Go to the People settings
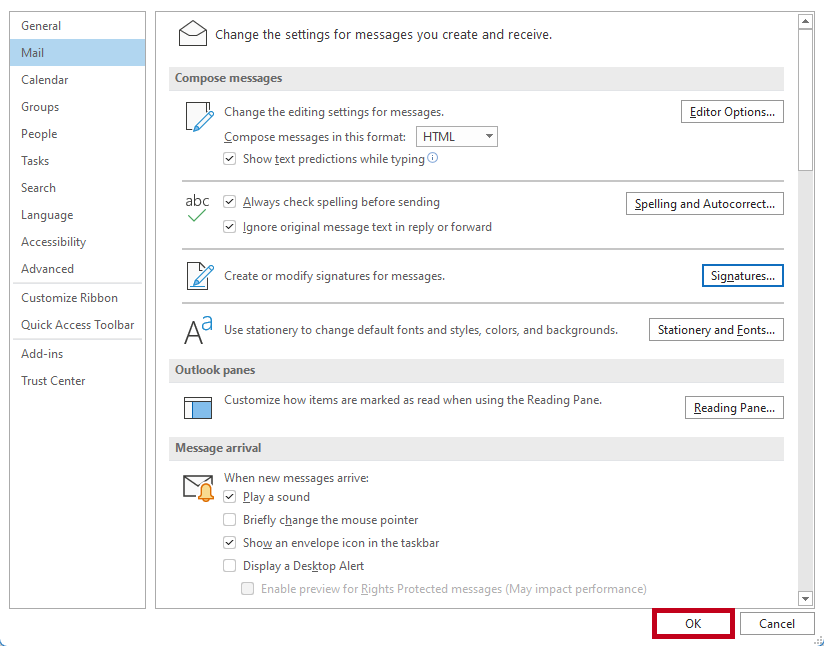The width and height of the screenshot is (824, 646). click(x=77, y=134)
